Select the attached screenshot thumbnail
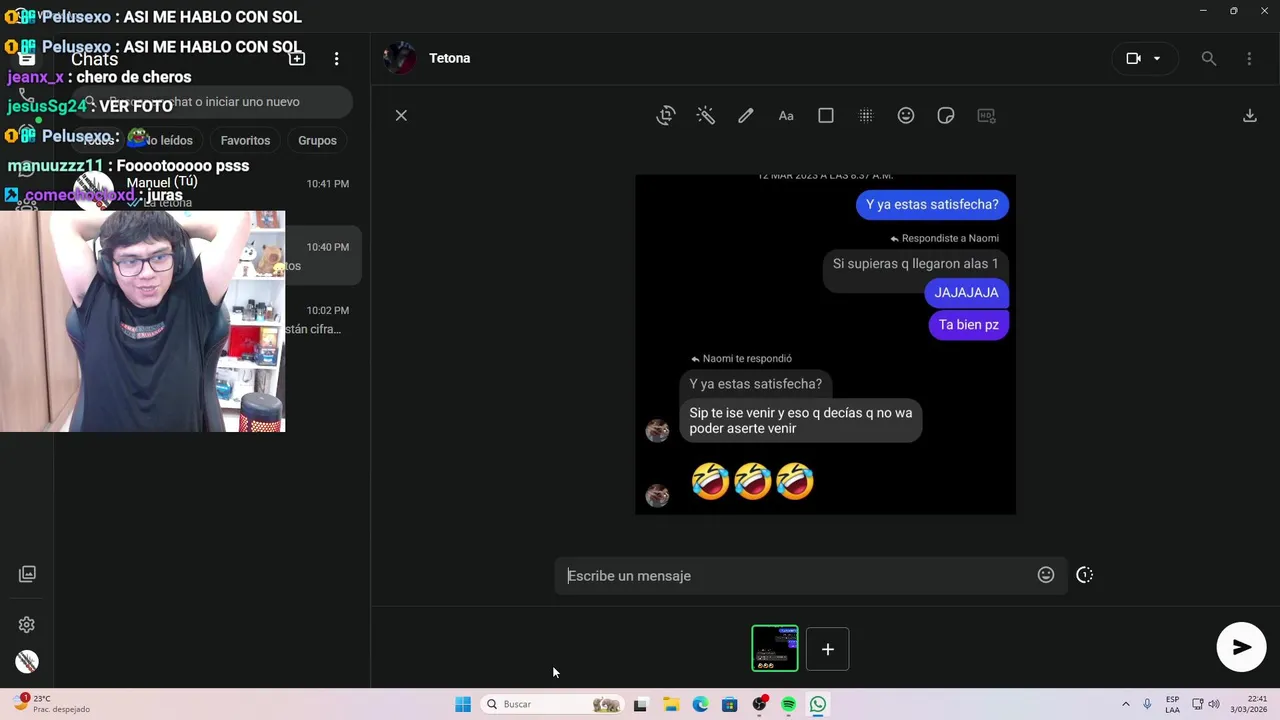Viewport: 1280px width, 720px height. (775, 648)
